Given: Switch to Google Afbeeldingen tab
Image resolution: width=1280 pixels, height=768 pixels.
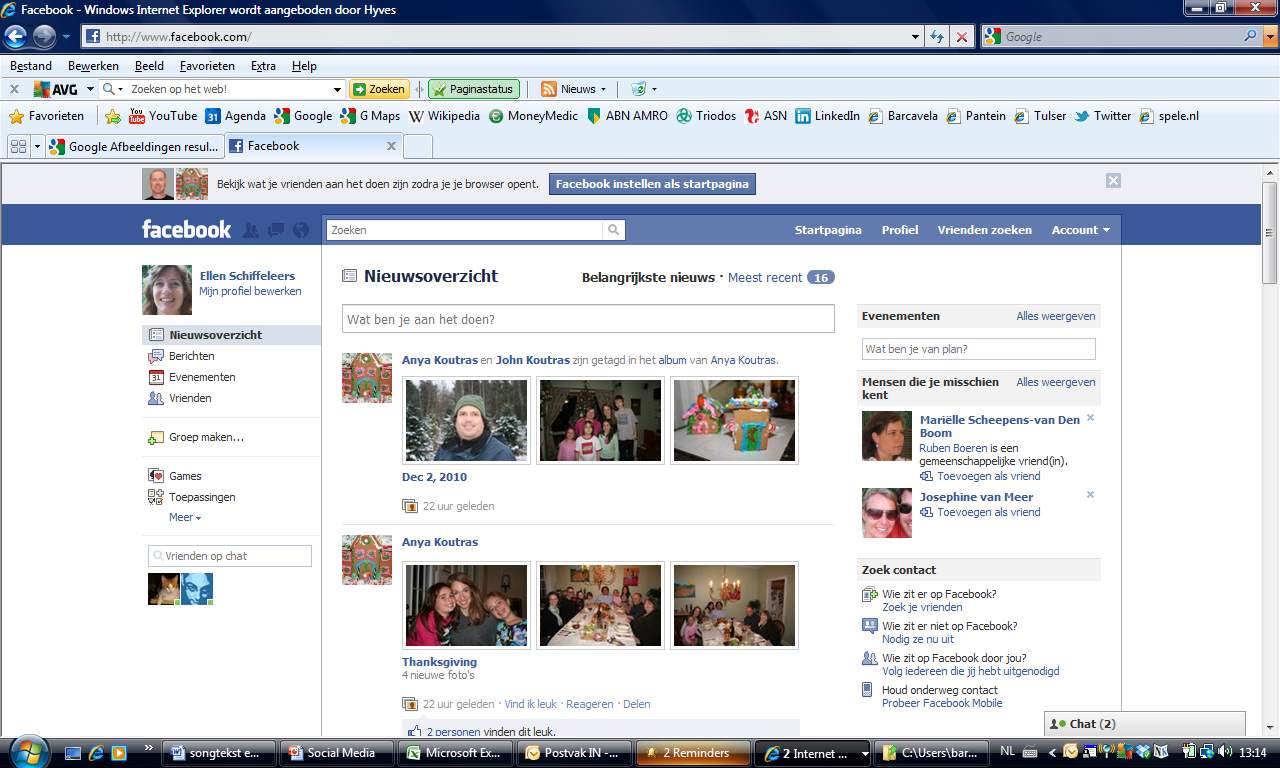Looking at the screenshot, I should [135, 146].
